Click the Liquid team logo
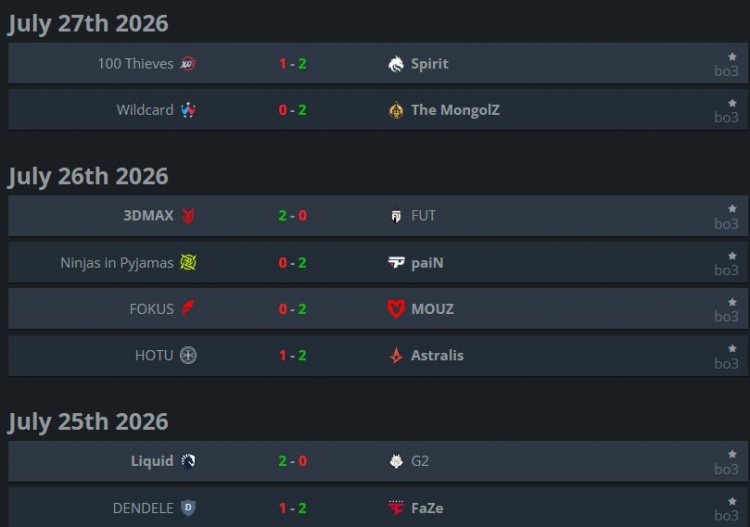Screen dimensions: 750x527 click(x=188, y=461)
